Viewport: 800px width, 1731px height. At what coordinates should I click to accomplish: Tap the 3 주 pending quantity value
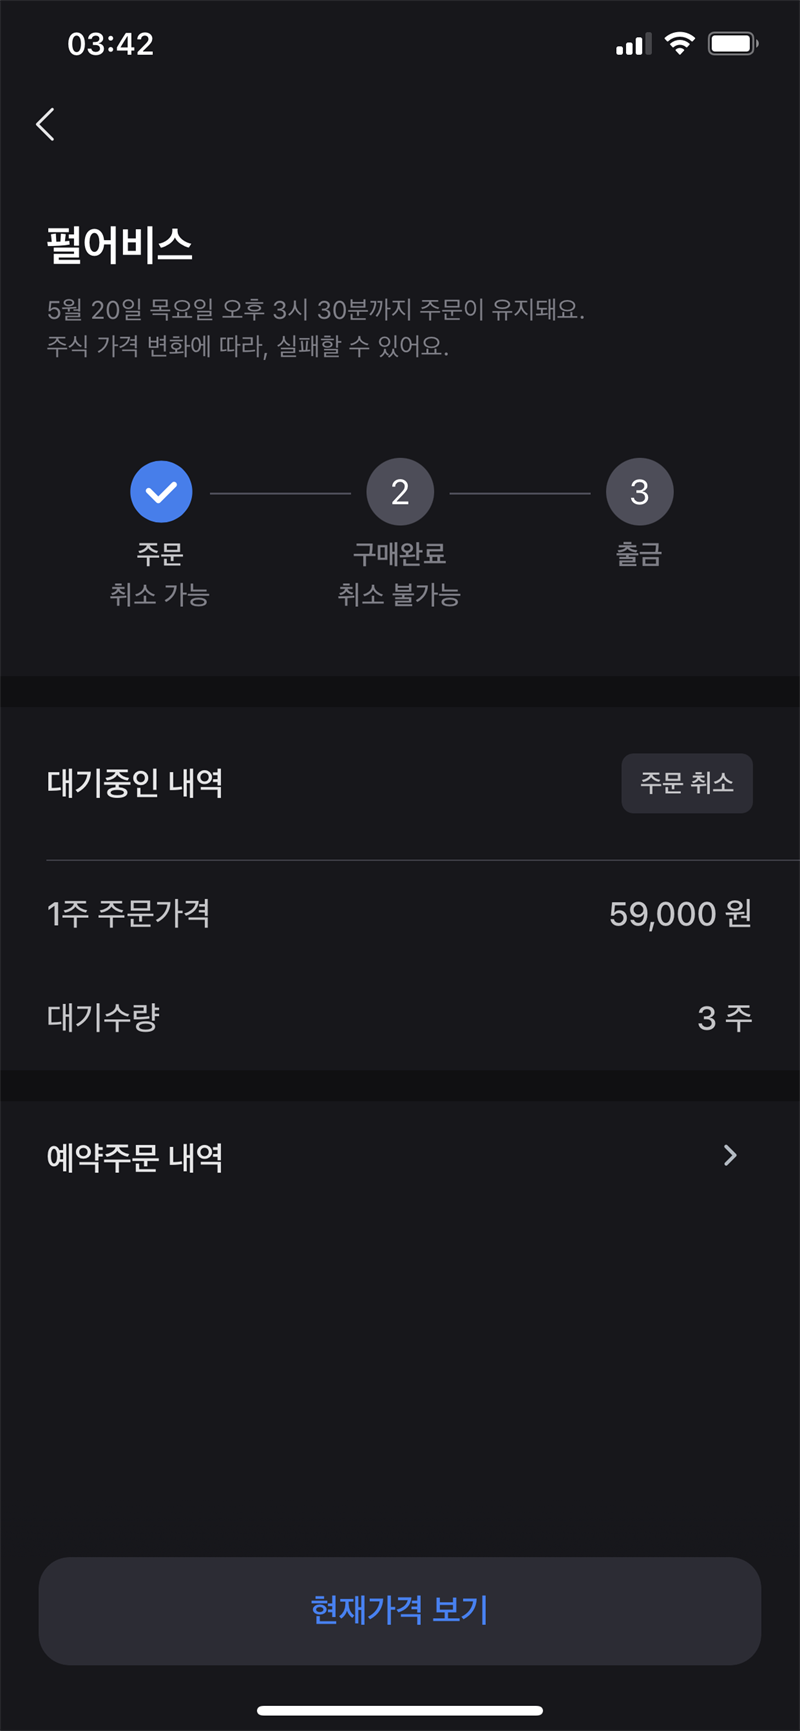pos(724,1018)
